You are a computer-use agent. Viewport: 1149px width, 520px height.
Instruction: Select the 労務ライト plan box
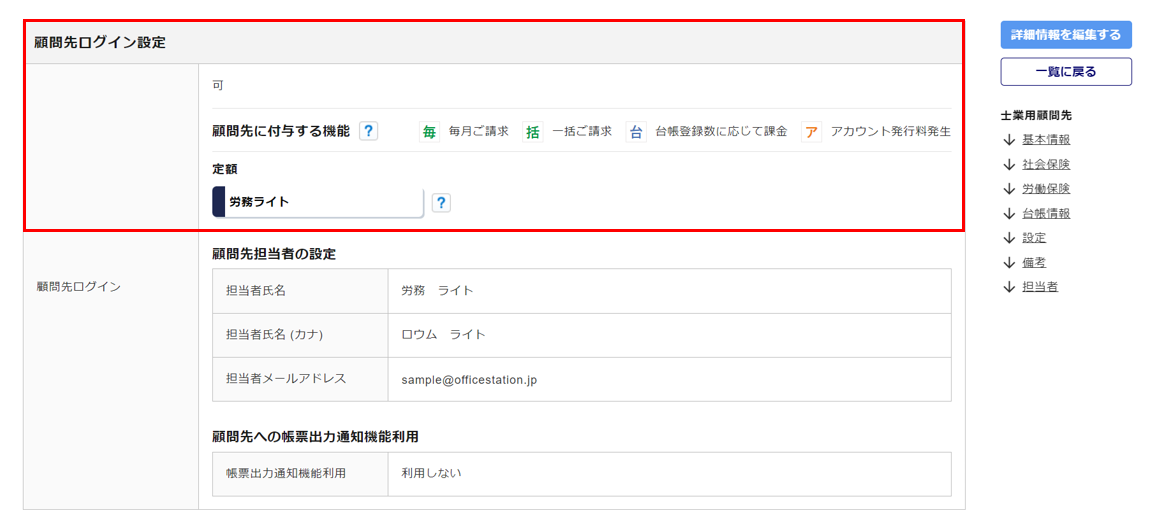318,202
